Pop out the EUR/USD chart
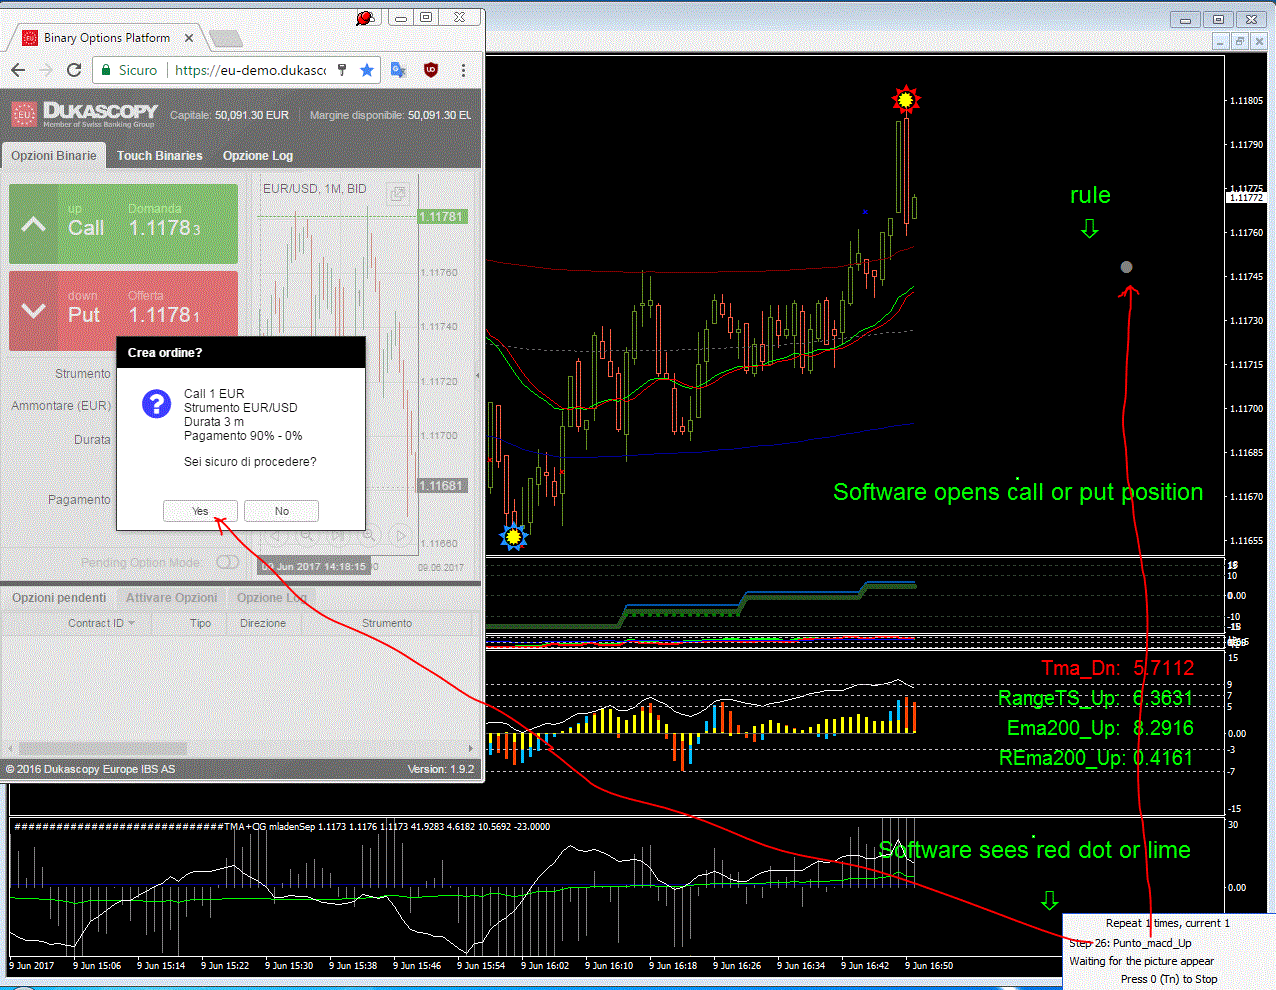 [397, 193]
